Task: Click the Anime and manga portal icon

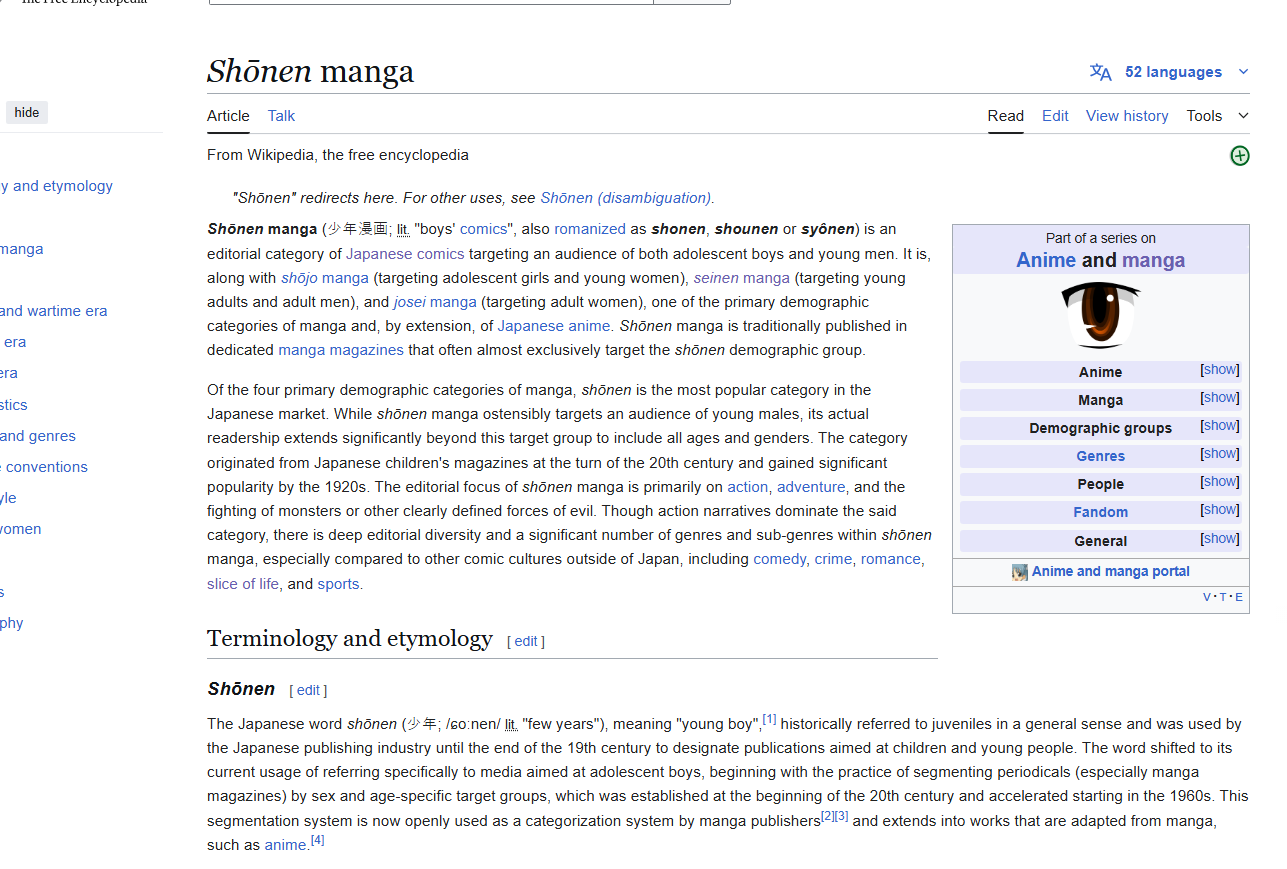Action: coord(1019,572)
